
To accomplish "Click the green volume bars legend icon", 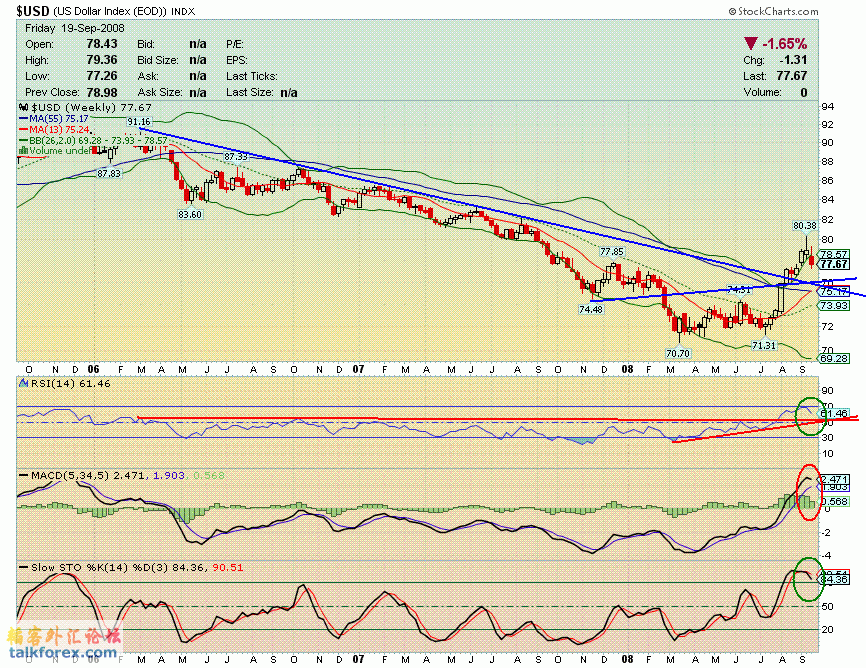I will [x=24, y=150].
